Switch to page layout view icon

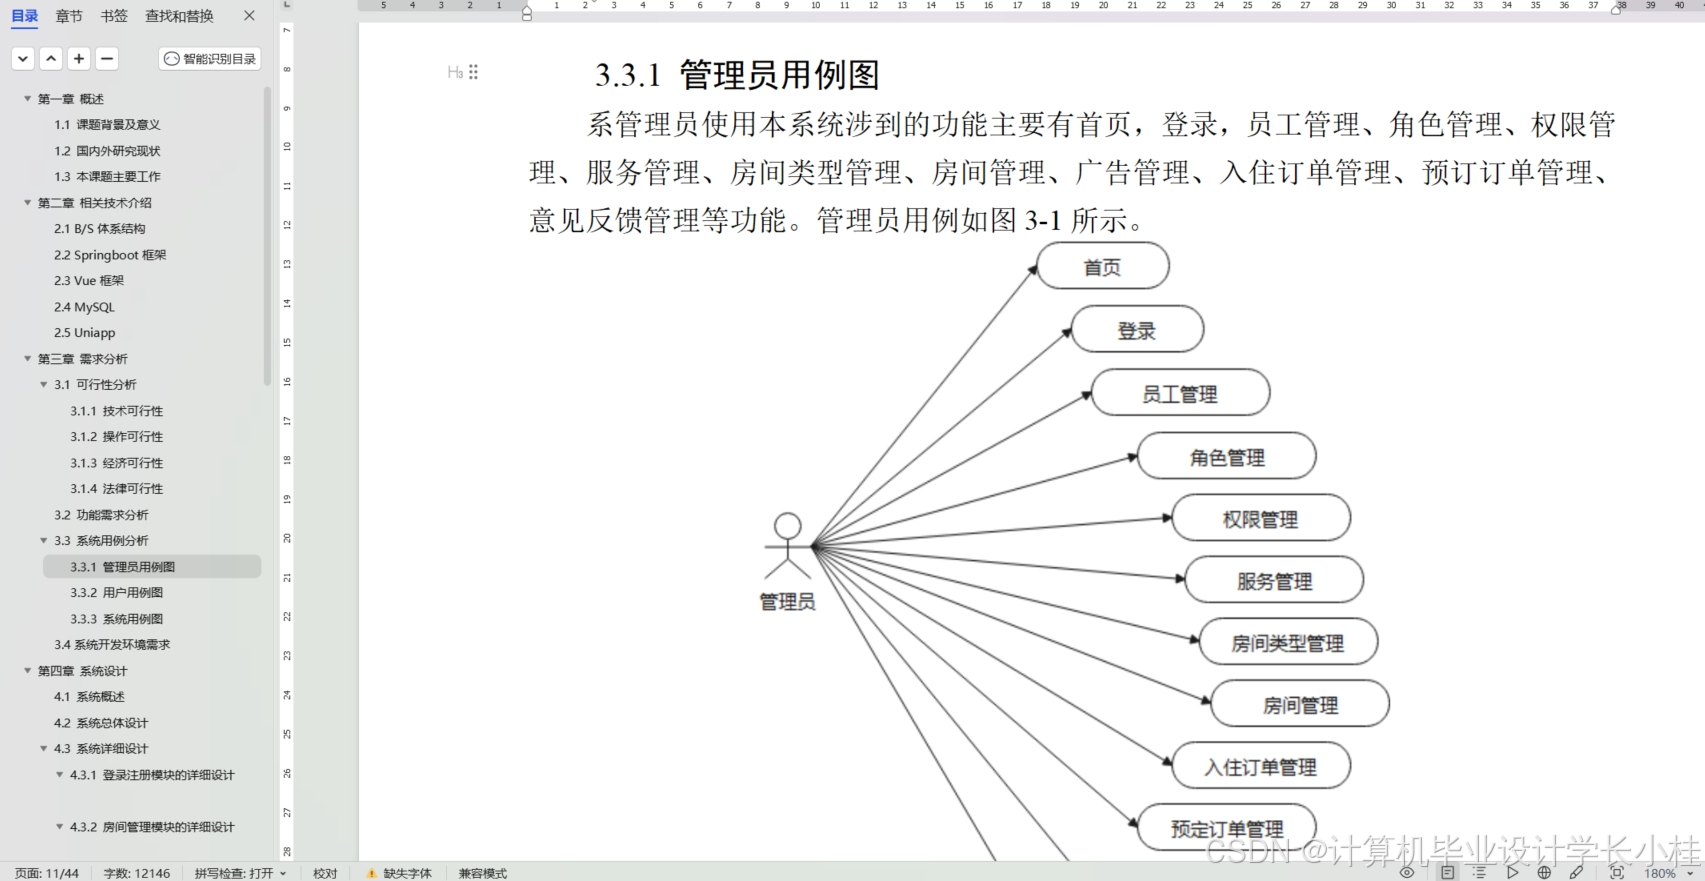[1447, 873]
